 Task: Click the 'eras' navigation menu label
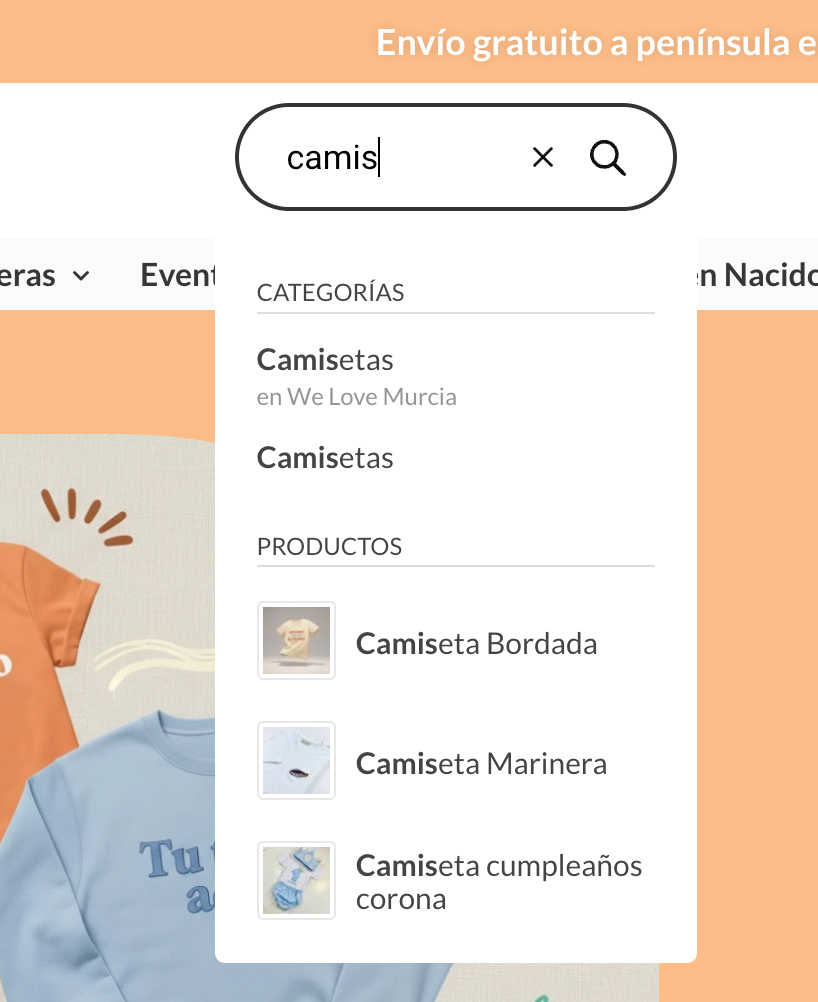pyautogui.click(x=27, y=275)
